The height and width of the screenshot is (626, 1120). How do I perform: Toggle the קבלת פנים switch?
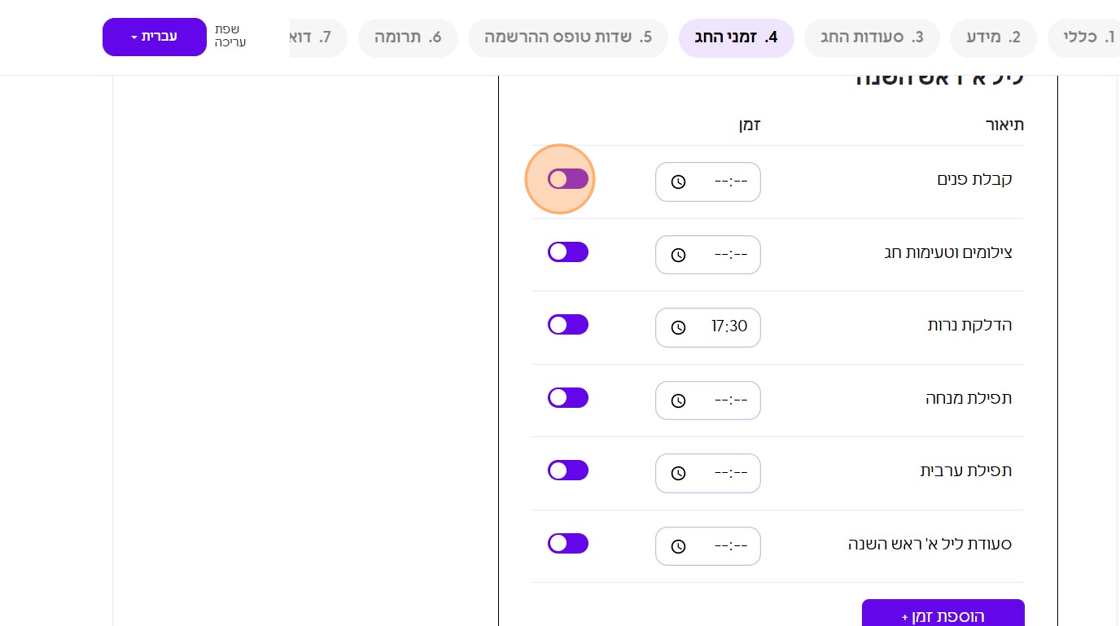(568, 179)
